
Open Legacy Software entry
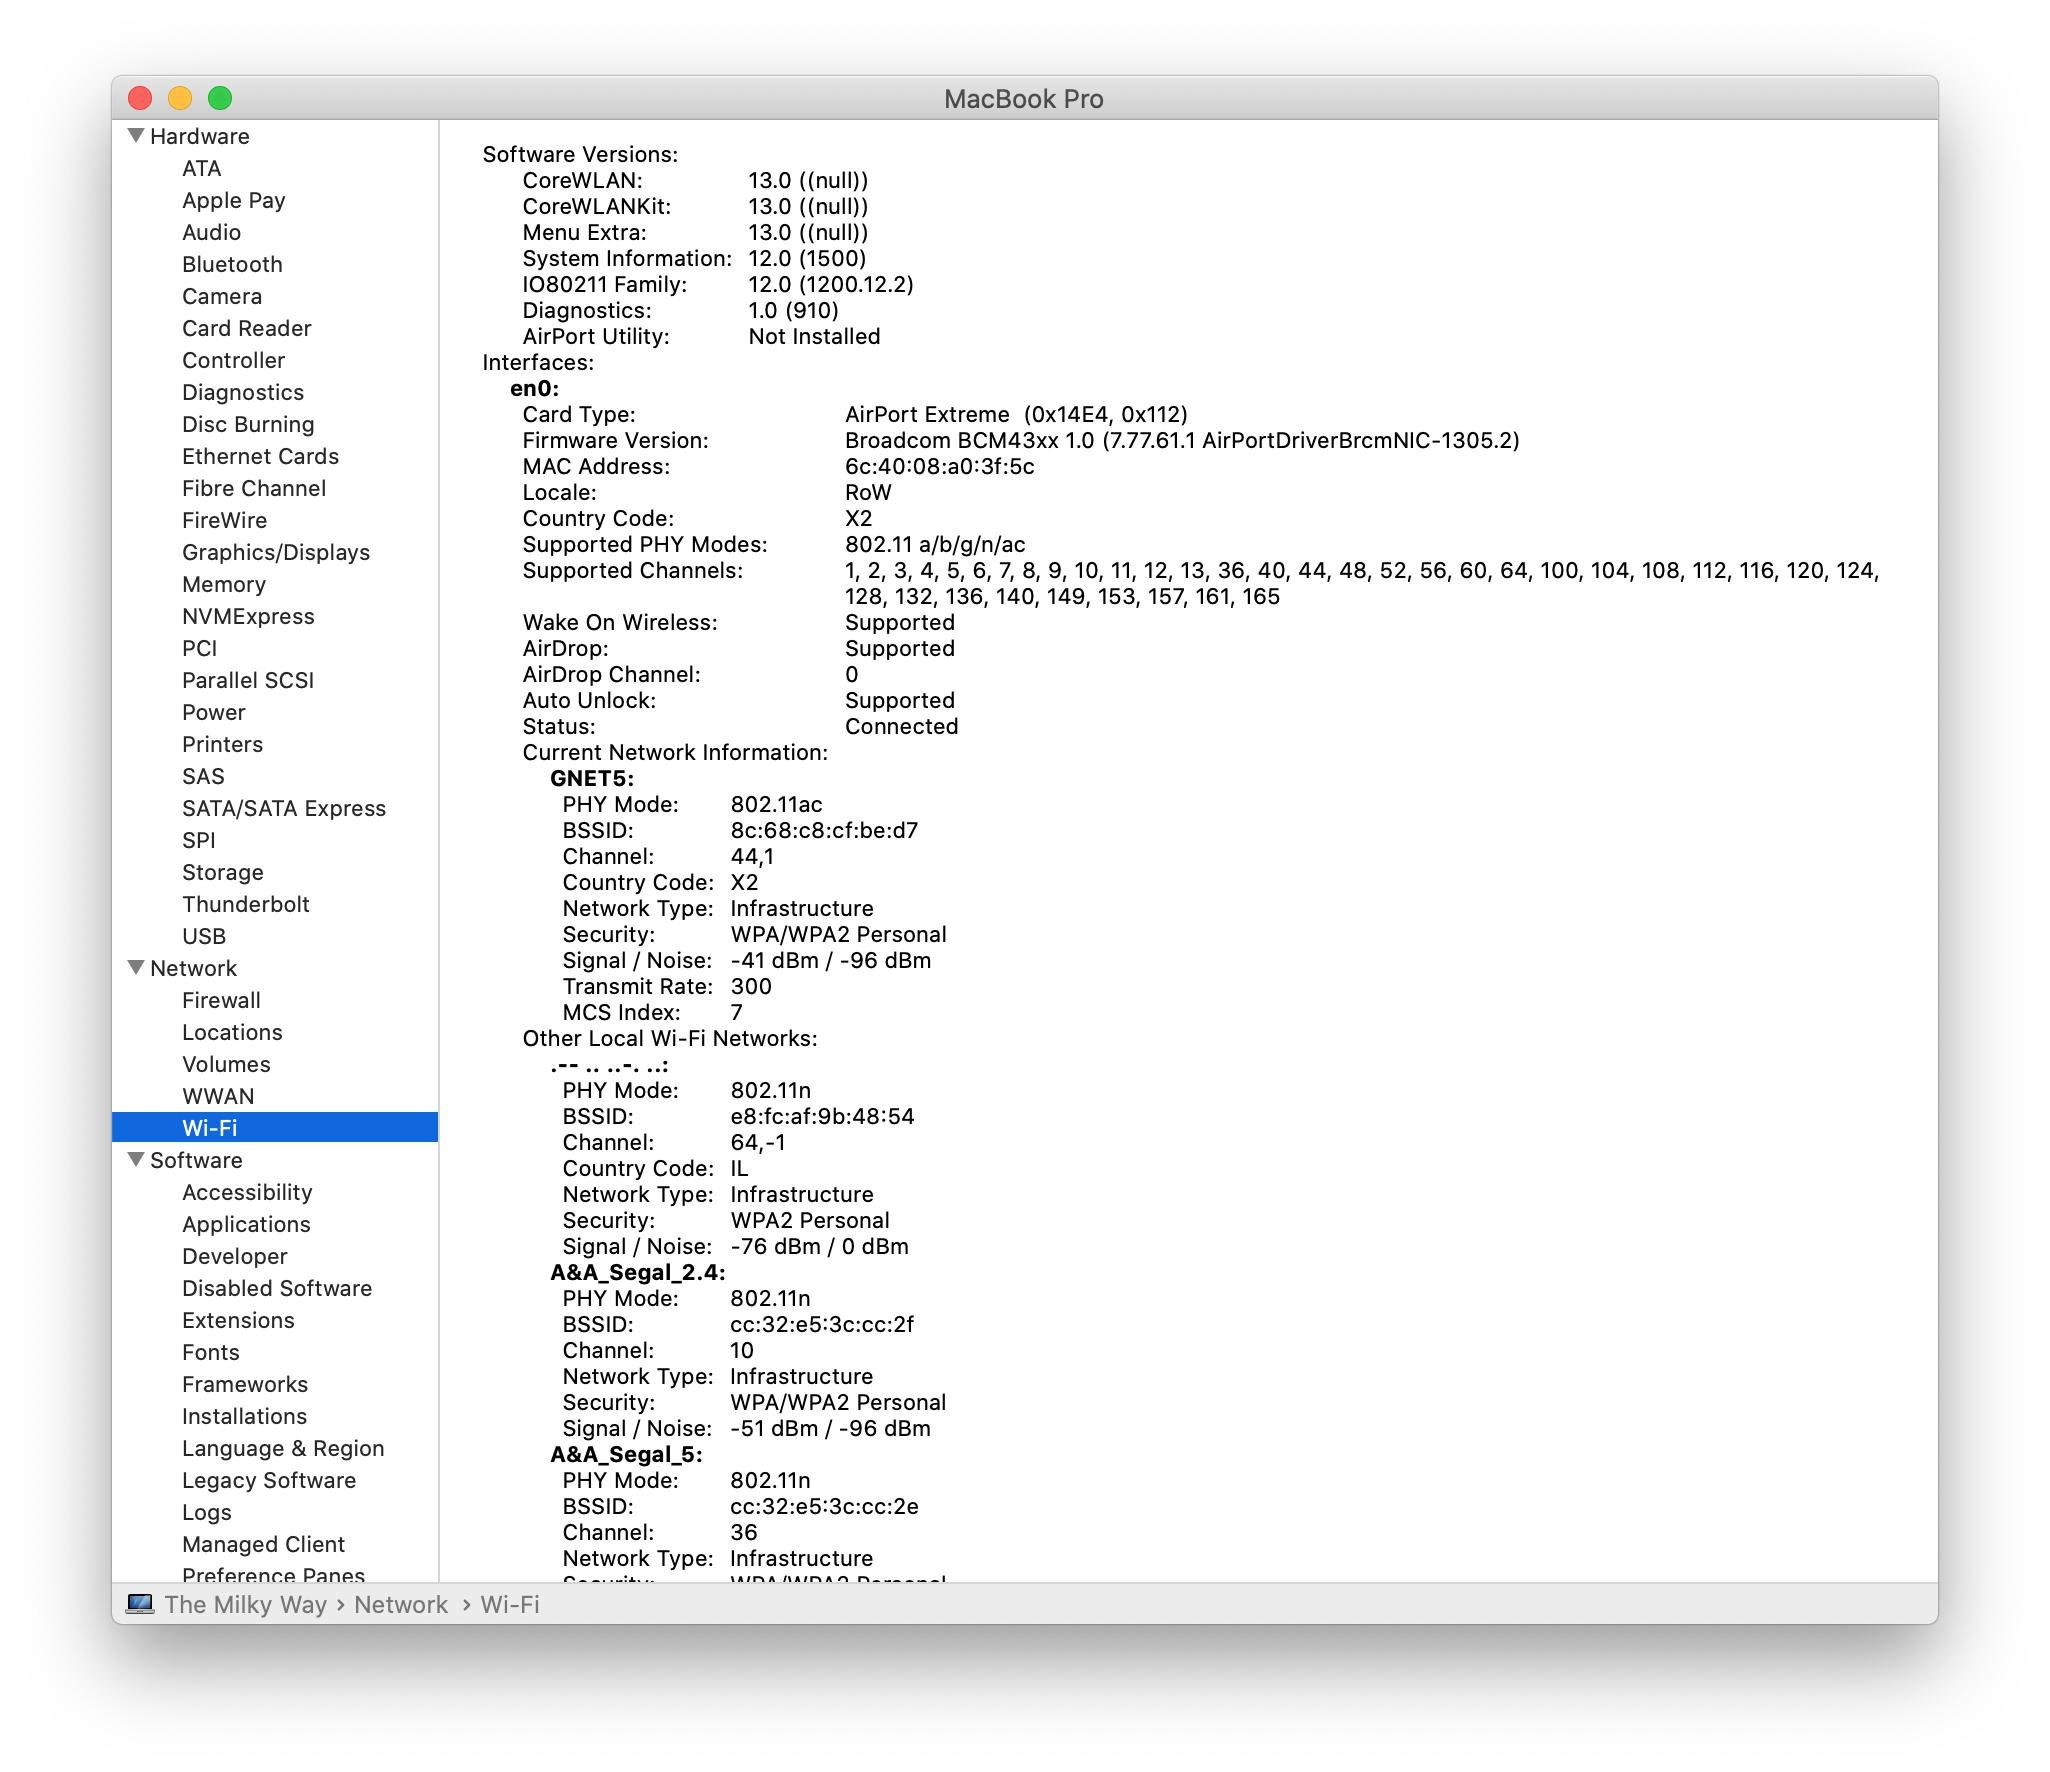click(x=269, y=1480)
